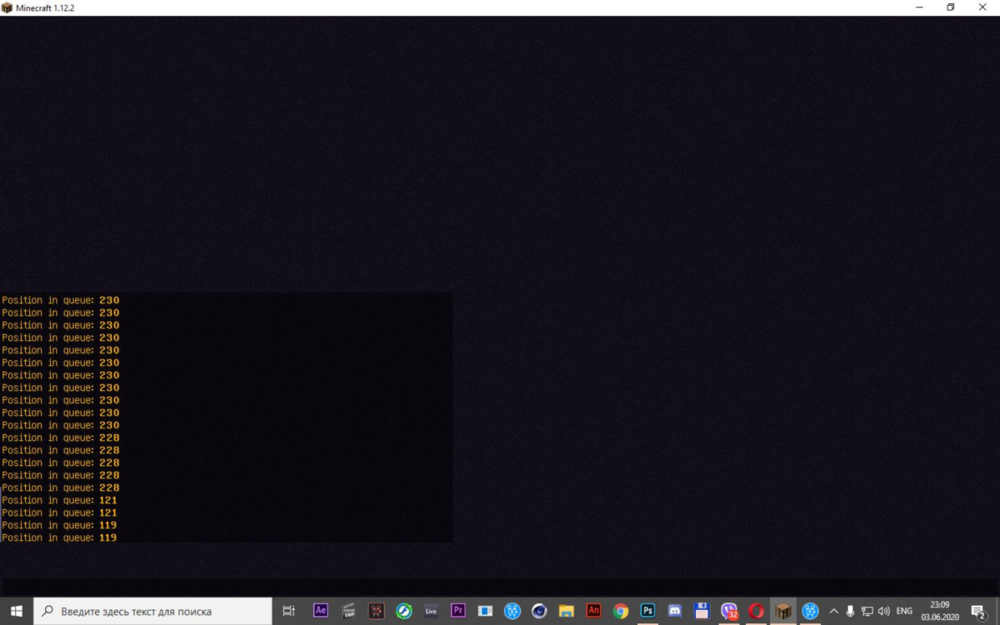Open the notification center
This screenshot has height=625, width=1000.
[979, 612]
